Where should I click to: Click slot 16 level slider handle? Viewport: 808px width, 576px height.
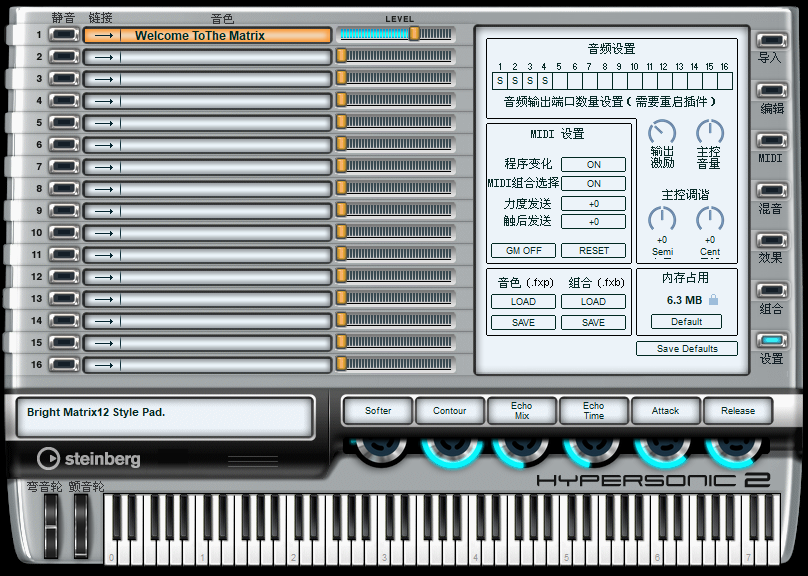tap(341, 363)
